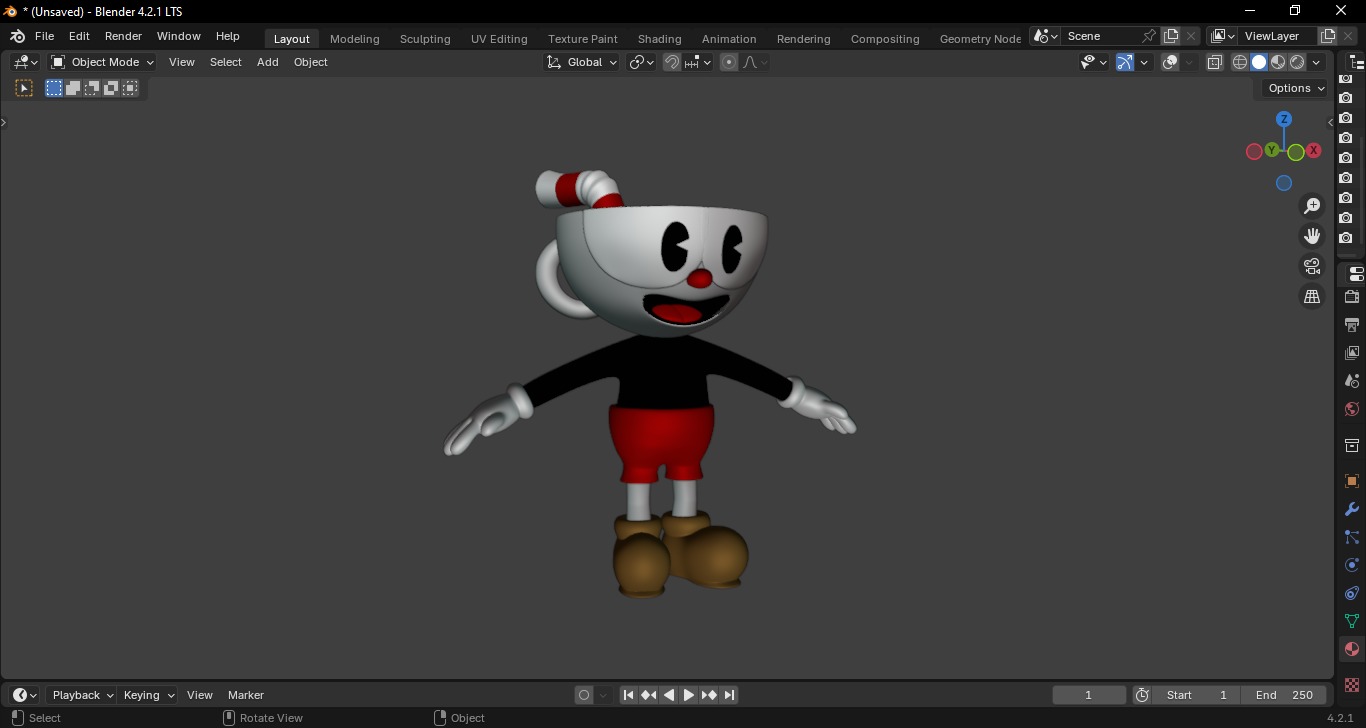Open the Scene properties tab

[1352, 381]
